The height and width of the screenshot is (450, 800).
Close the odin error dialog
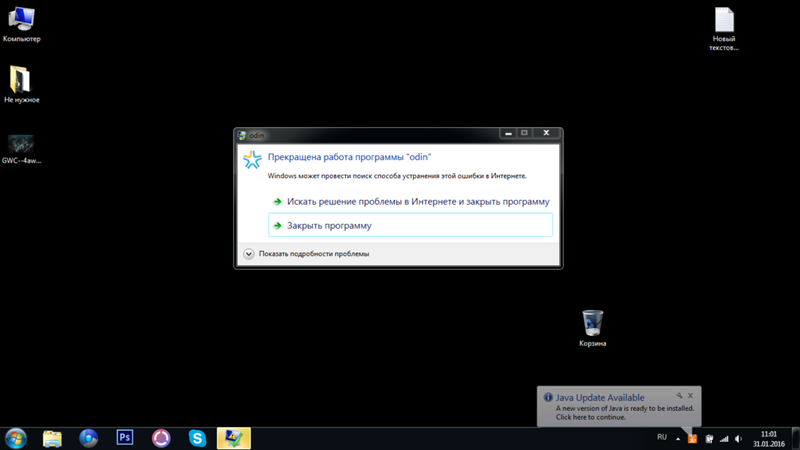546,133
